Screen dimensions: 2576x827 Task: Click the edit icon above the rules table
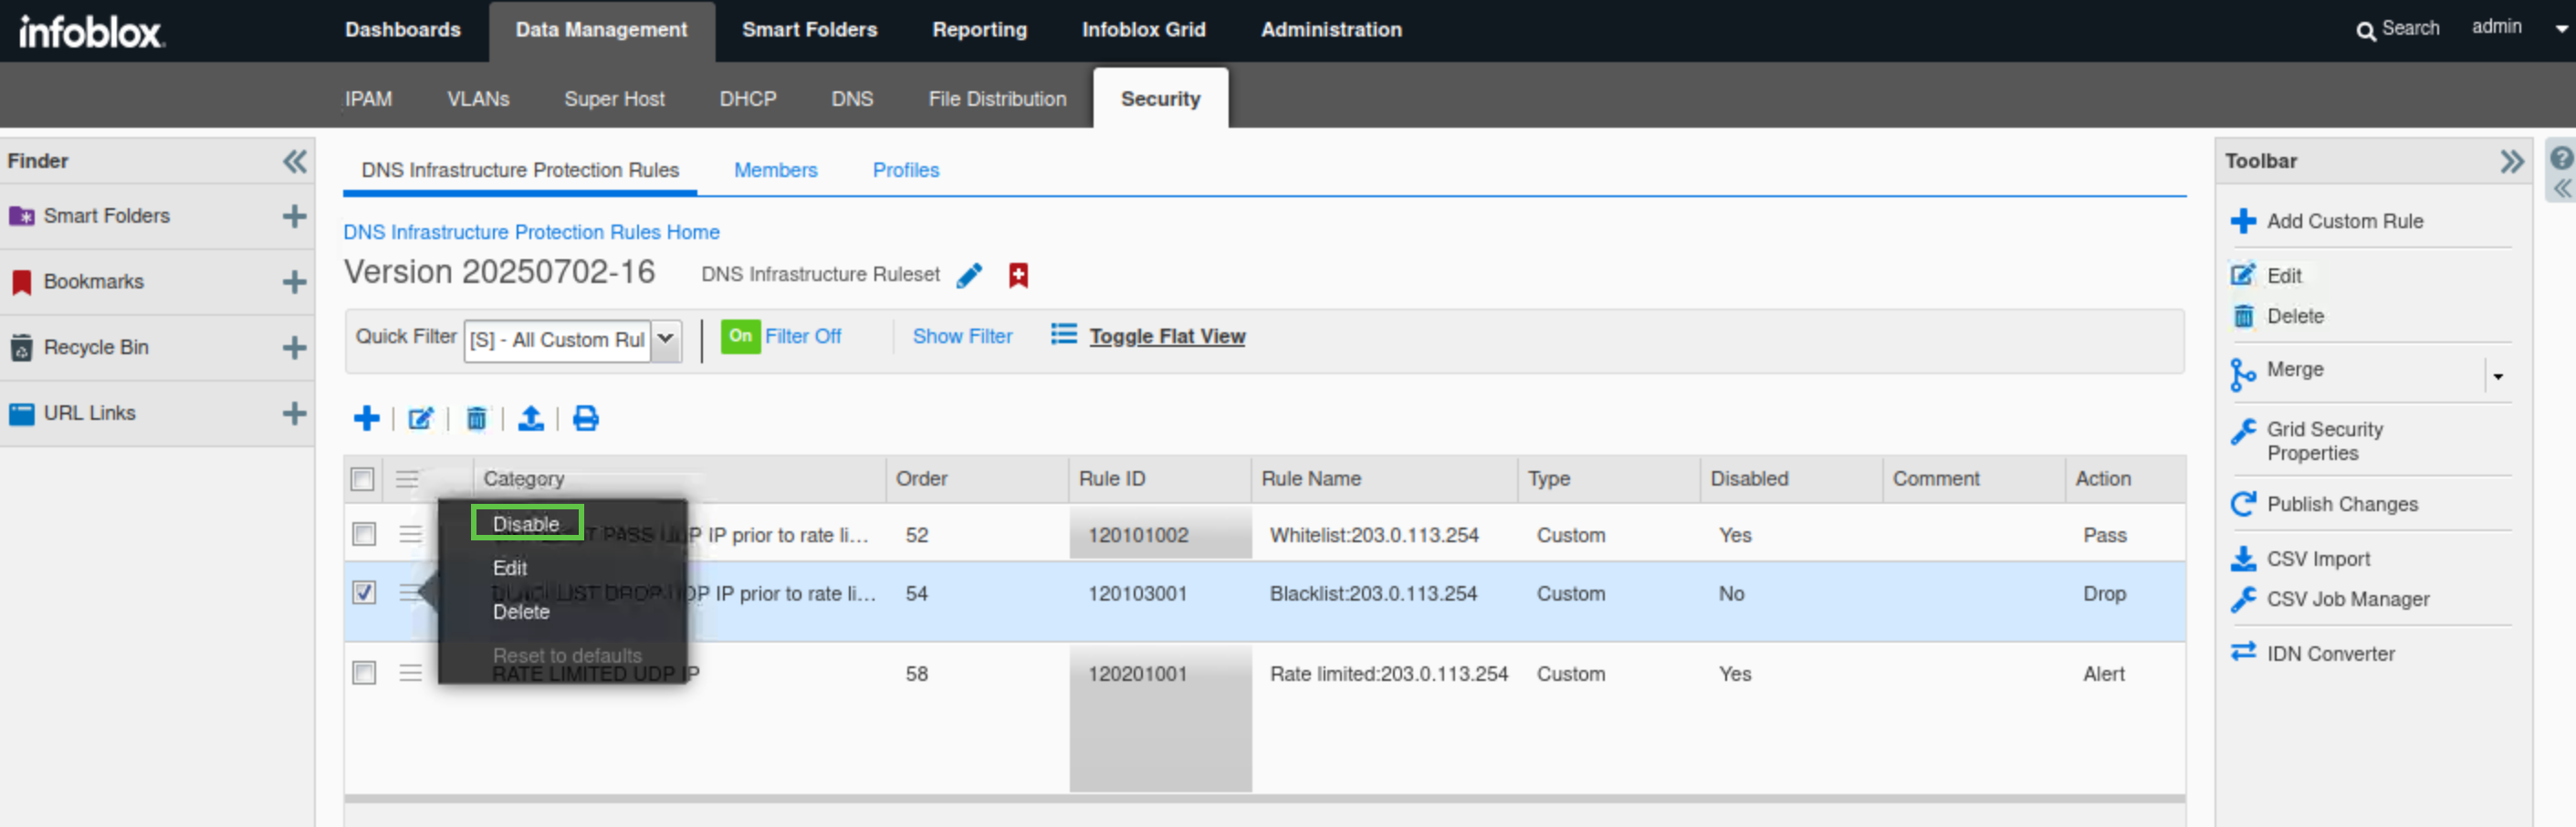[421, 418]
